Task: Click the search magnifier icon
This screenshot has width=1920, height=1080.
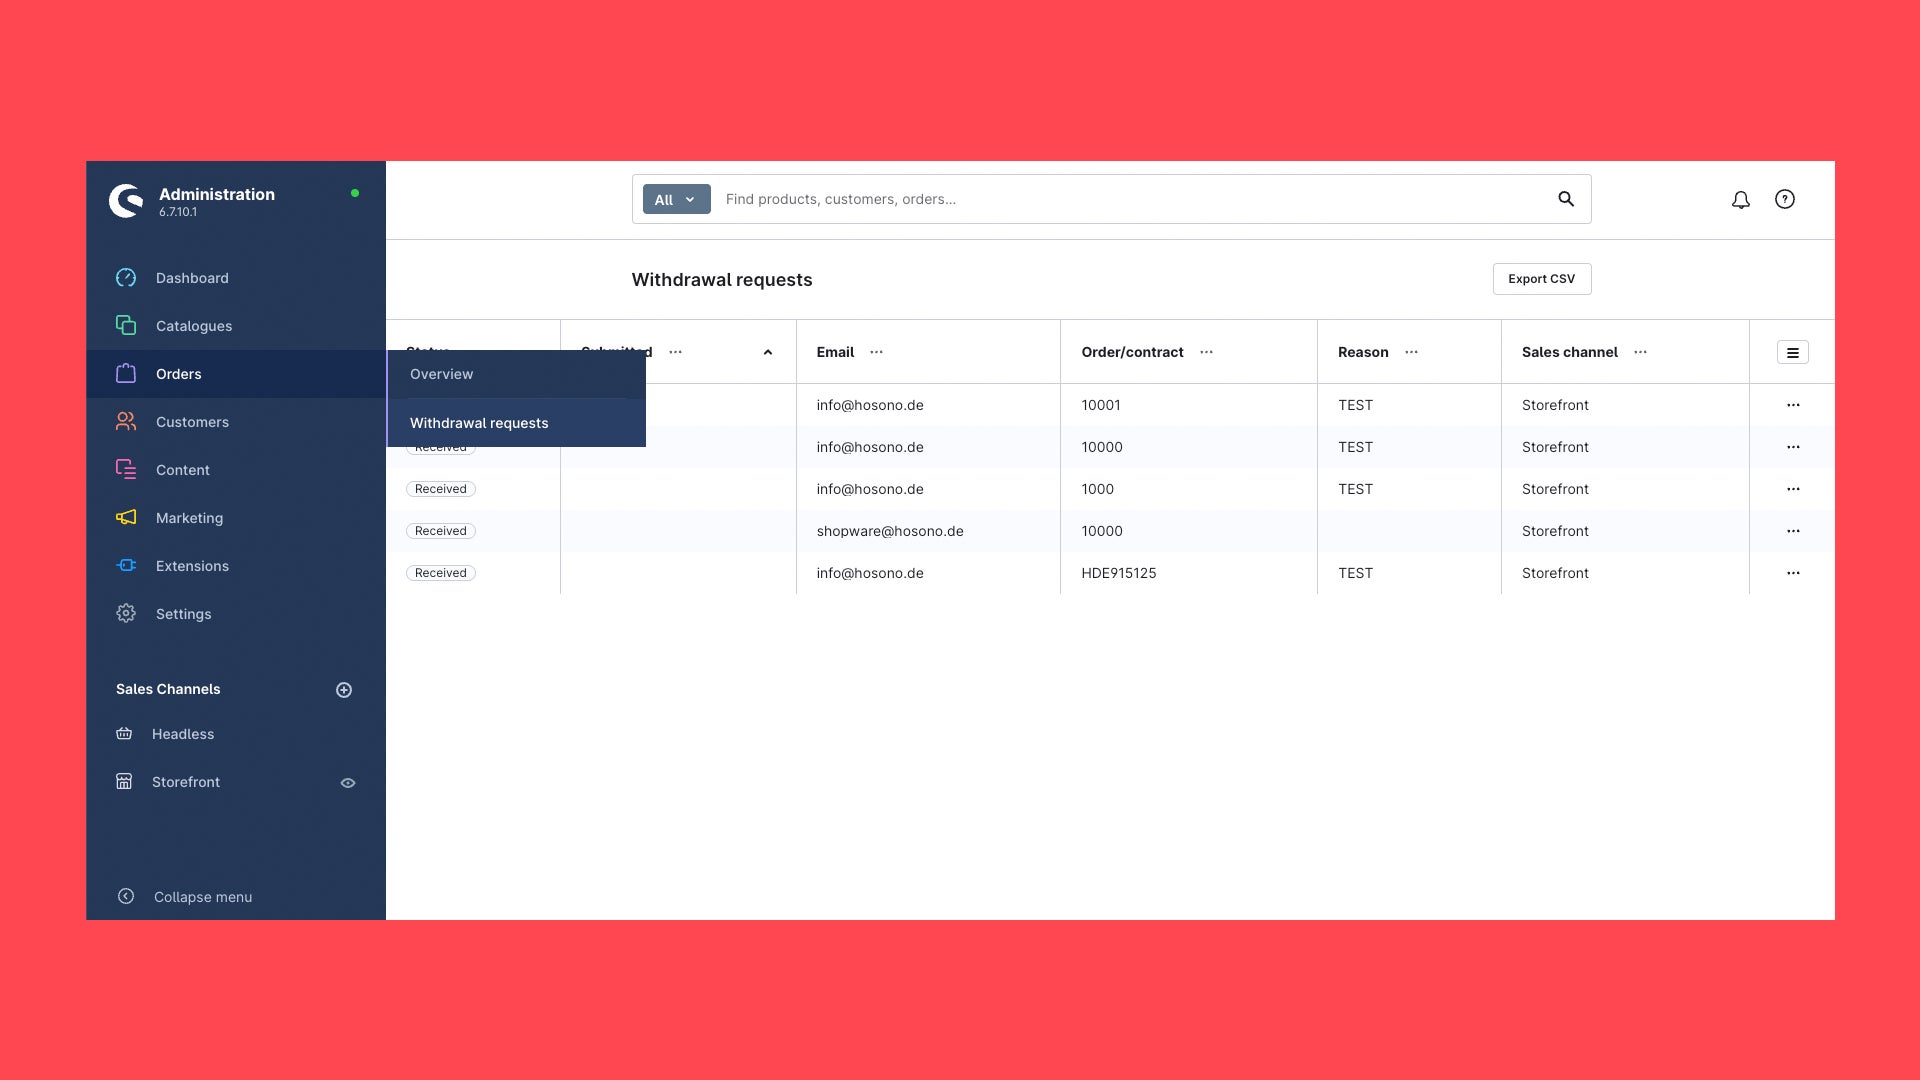Action: click(1566, 199)
